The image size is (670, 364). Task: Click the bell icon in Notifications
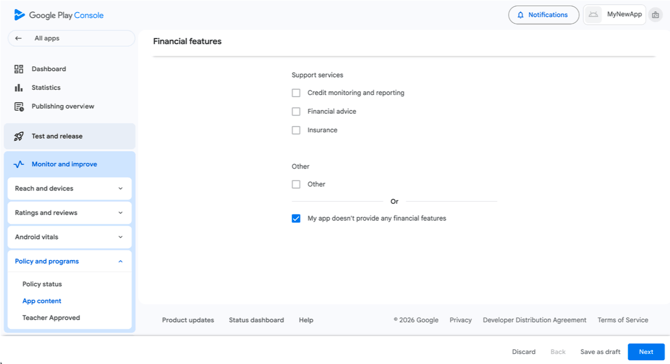point(520,15)
